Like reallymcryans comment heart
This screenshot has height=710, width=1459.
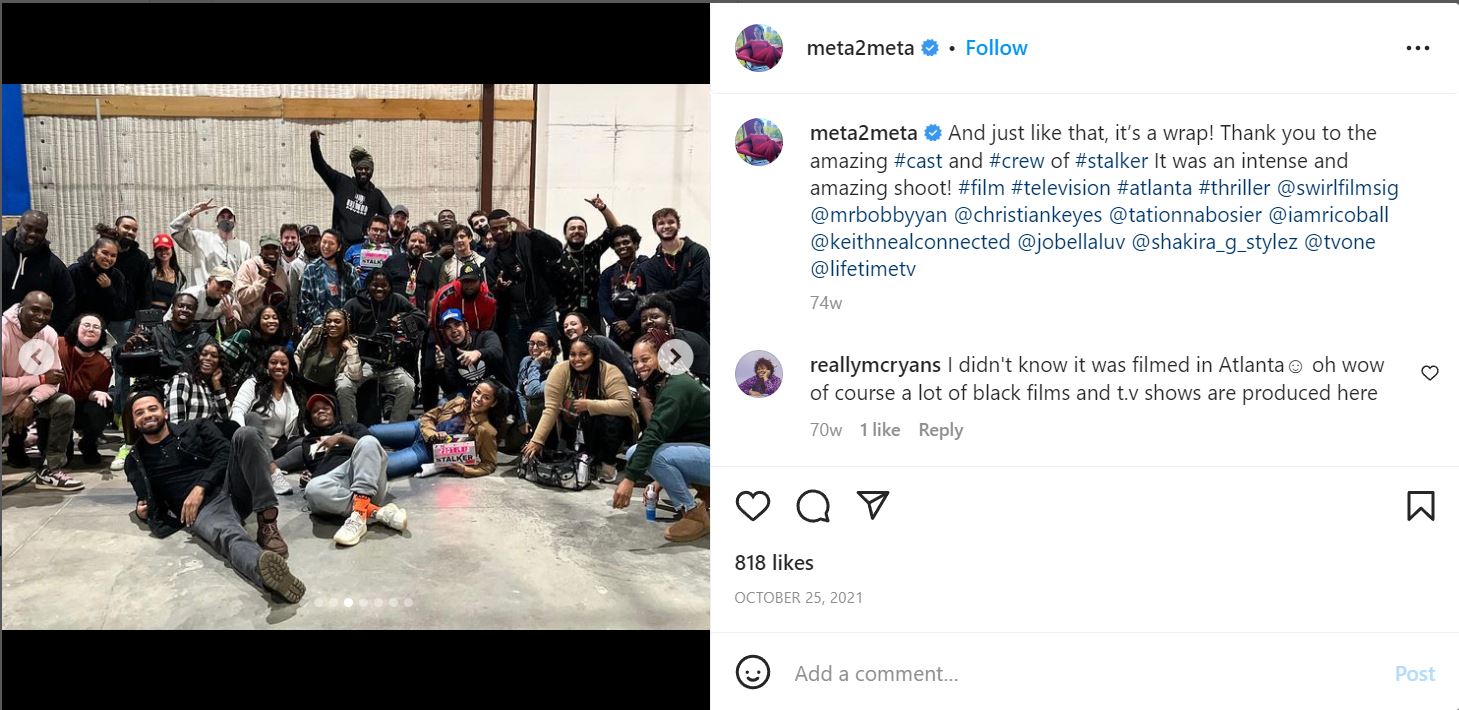1429,373
